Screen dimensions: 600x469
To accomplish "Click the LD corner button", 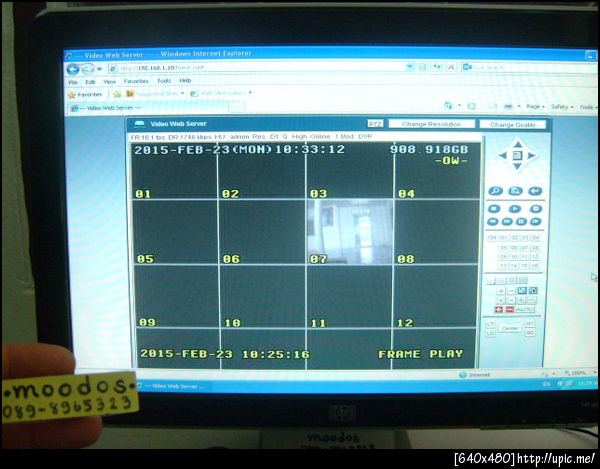I will click(490, 333).
